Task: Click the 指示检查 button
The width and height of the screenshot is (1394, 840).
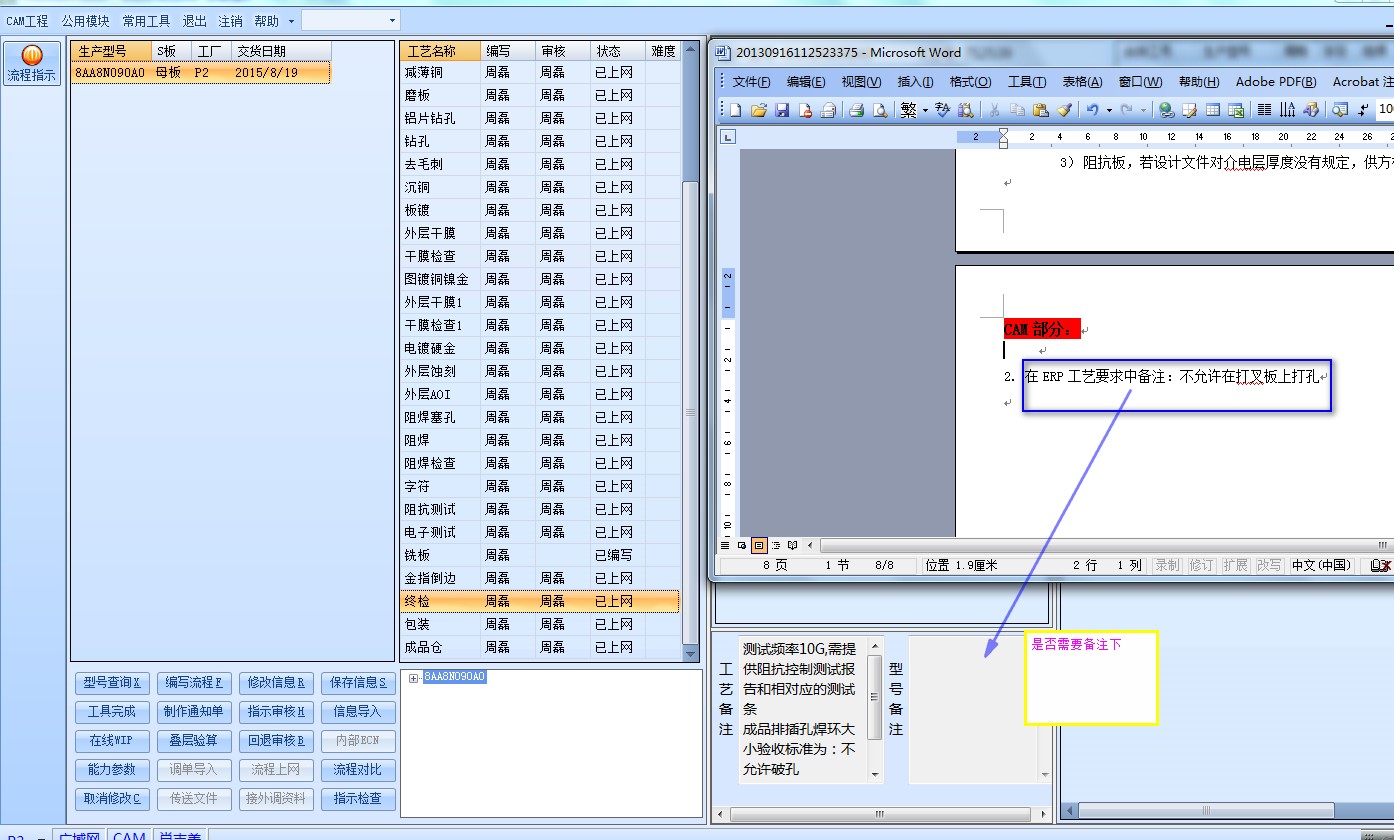Action: 358,799
